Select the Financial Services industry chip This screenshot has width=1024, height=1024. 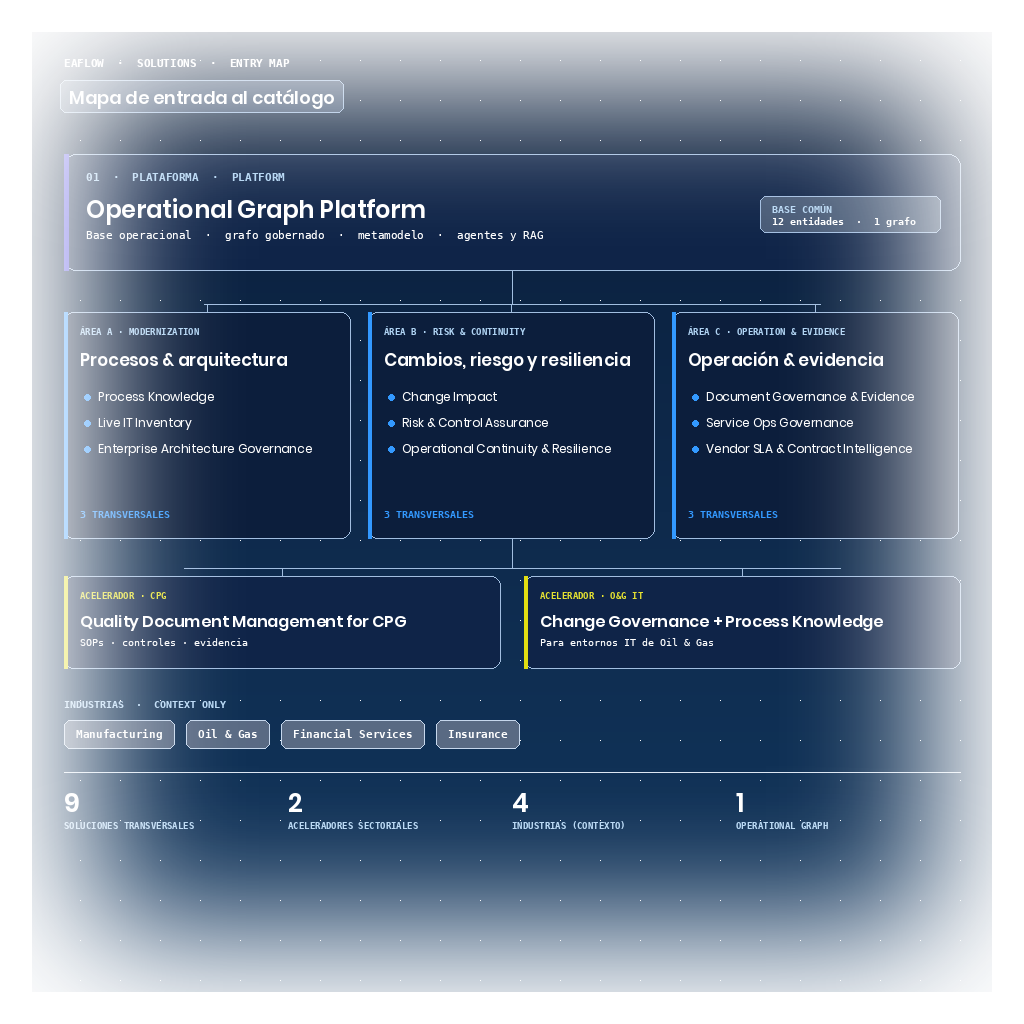click(353, 735)
